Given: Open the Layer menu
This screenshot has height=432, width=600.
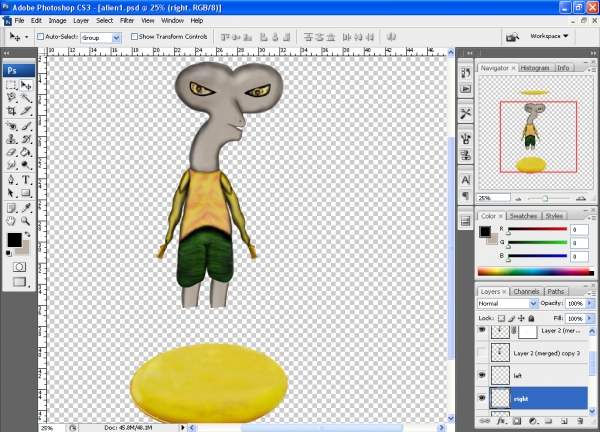Looking at the screenshot, I should (x=81, y=21).
